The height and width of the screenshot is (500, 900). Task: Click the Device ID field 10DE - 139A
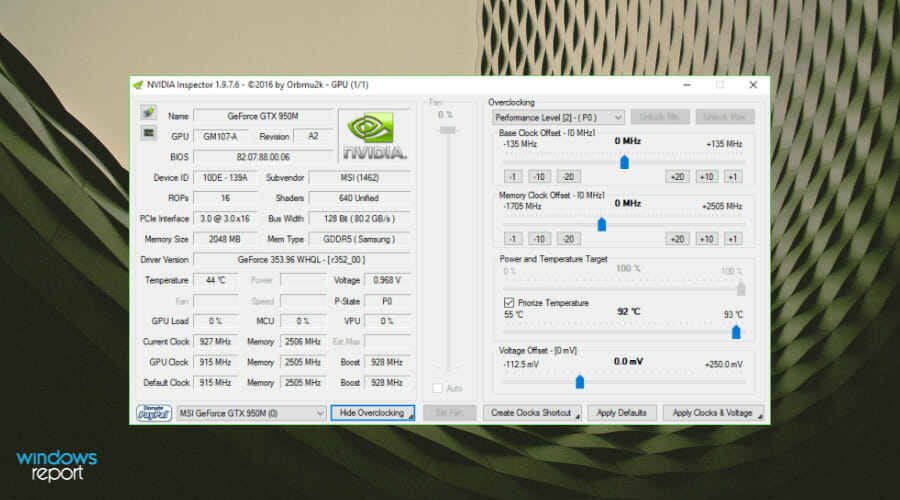tap(225, 177)
